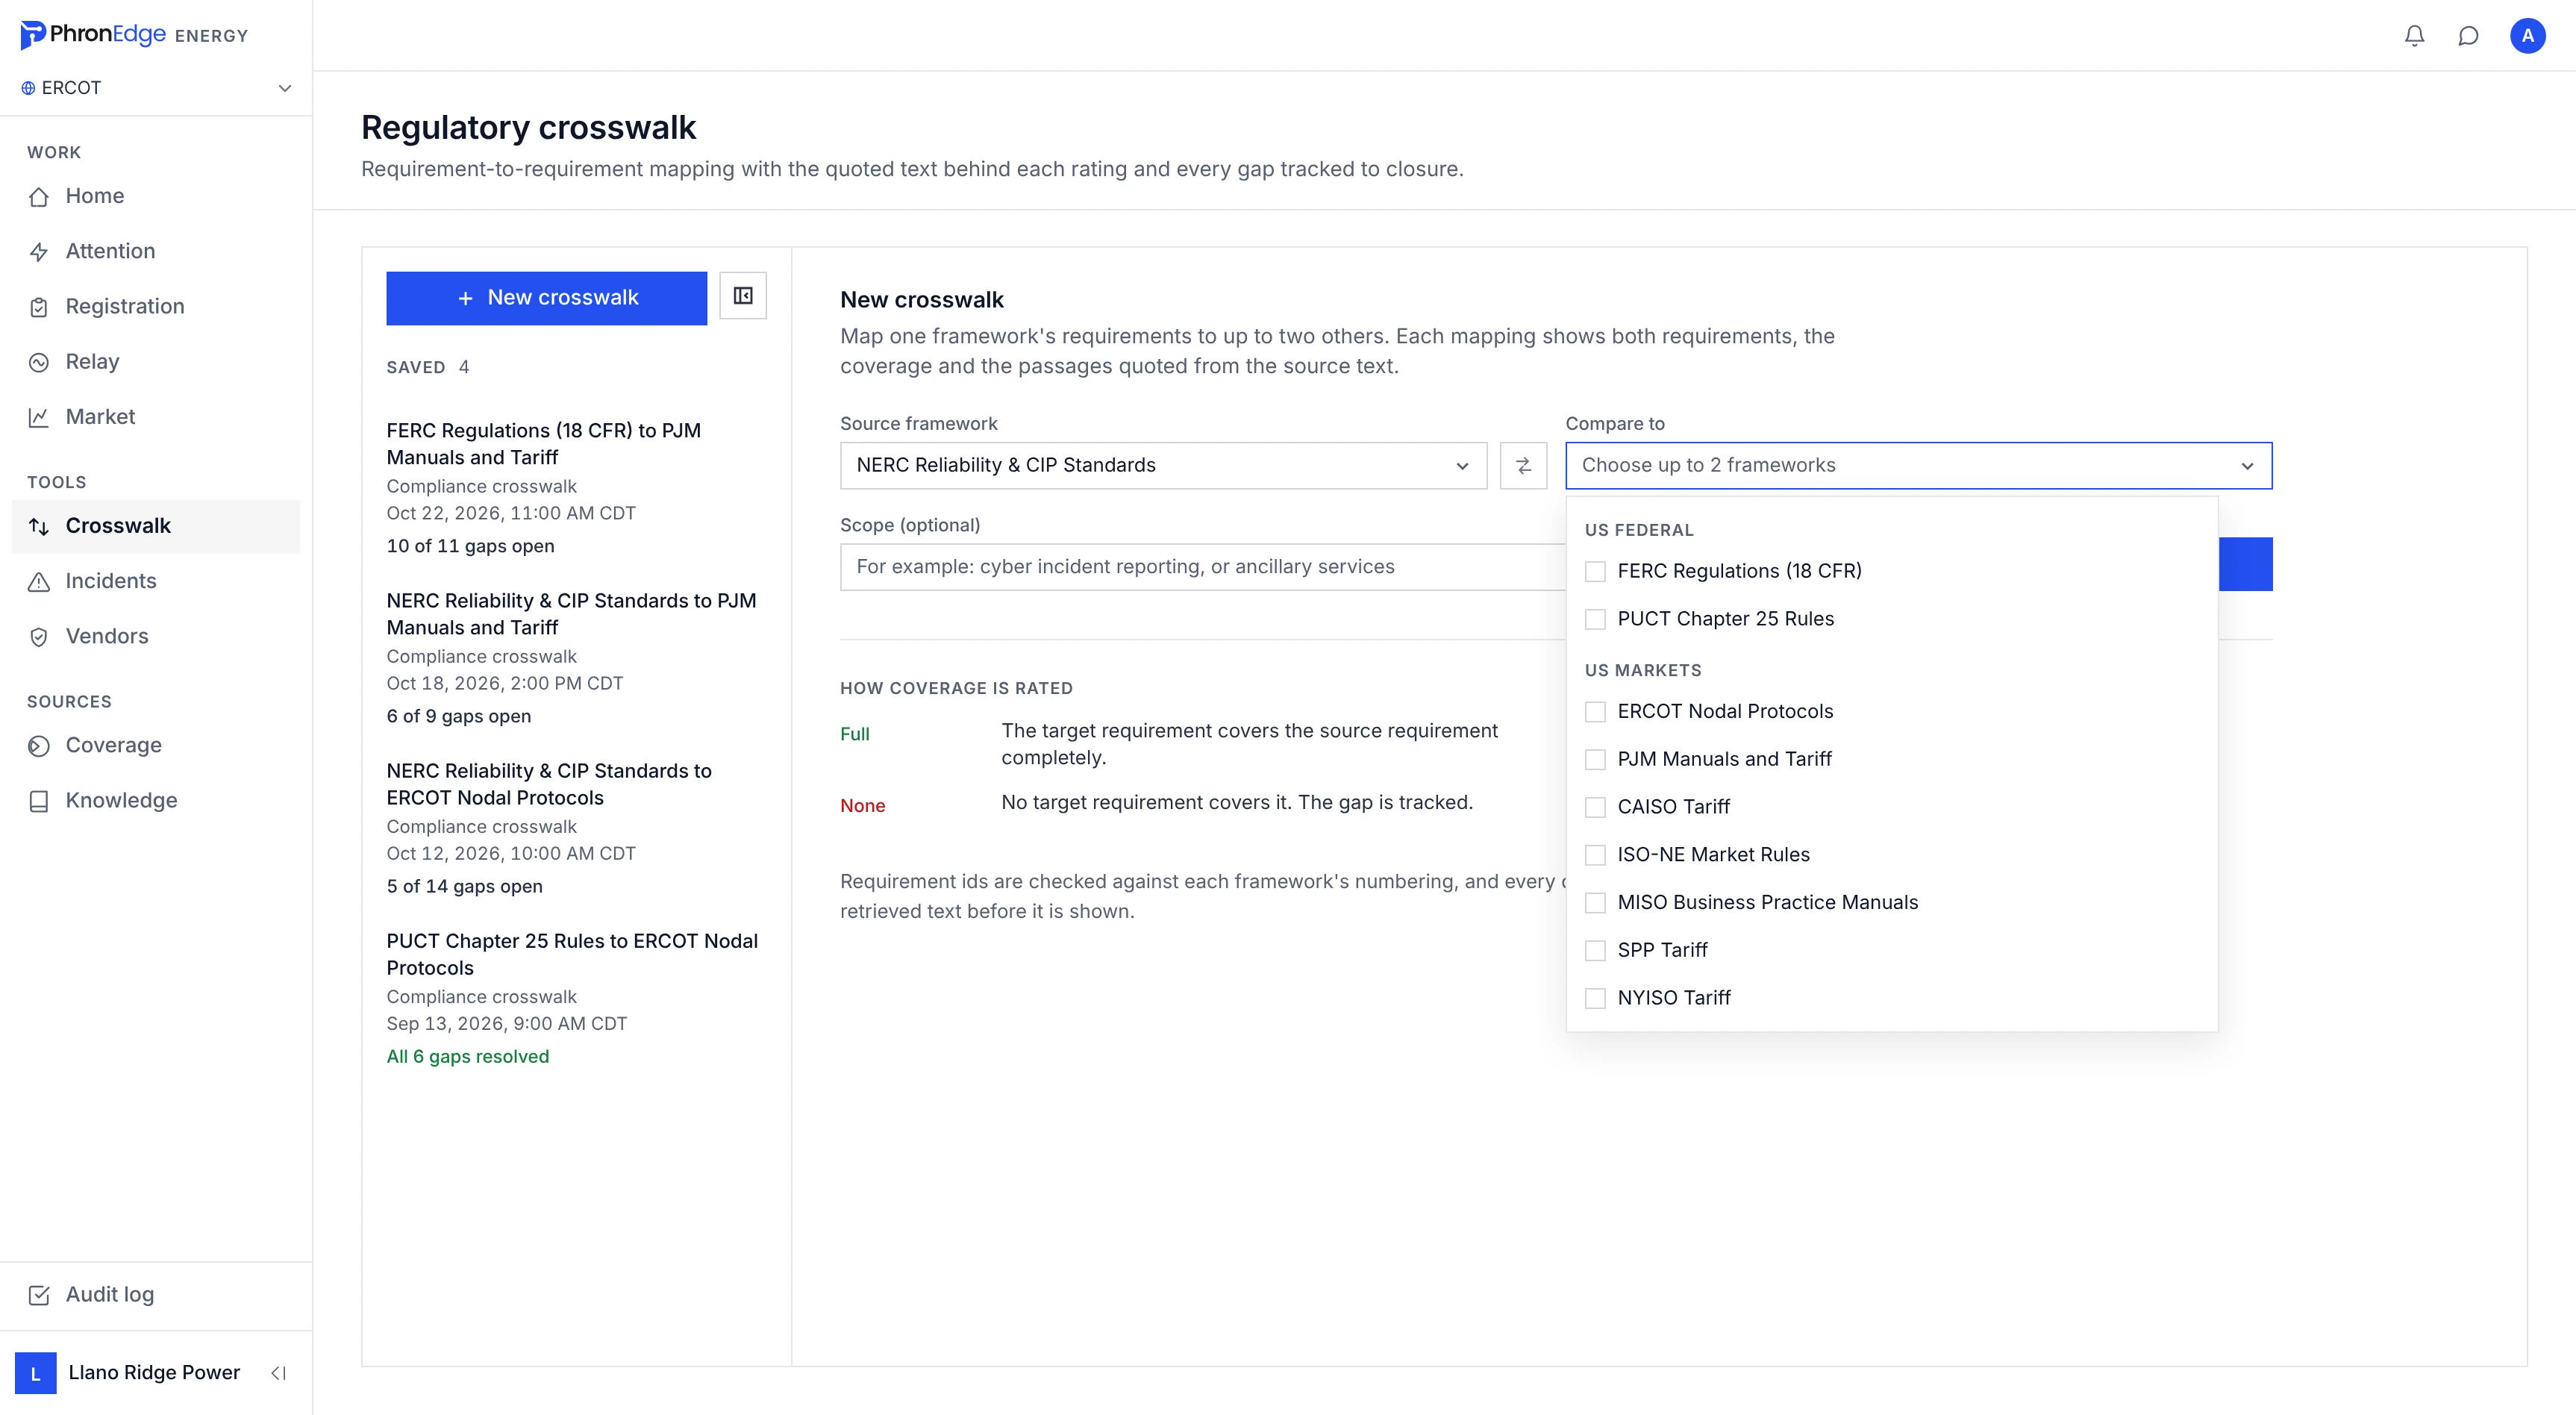Click the Market chart icon

tap(39, 417)
